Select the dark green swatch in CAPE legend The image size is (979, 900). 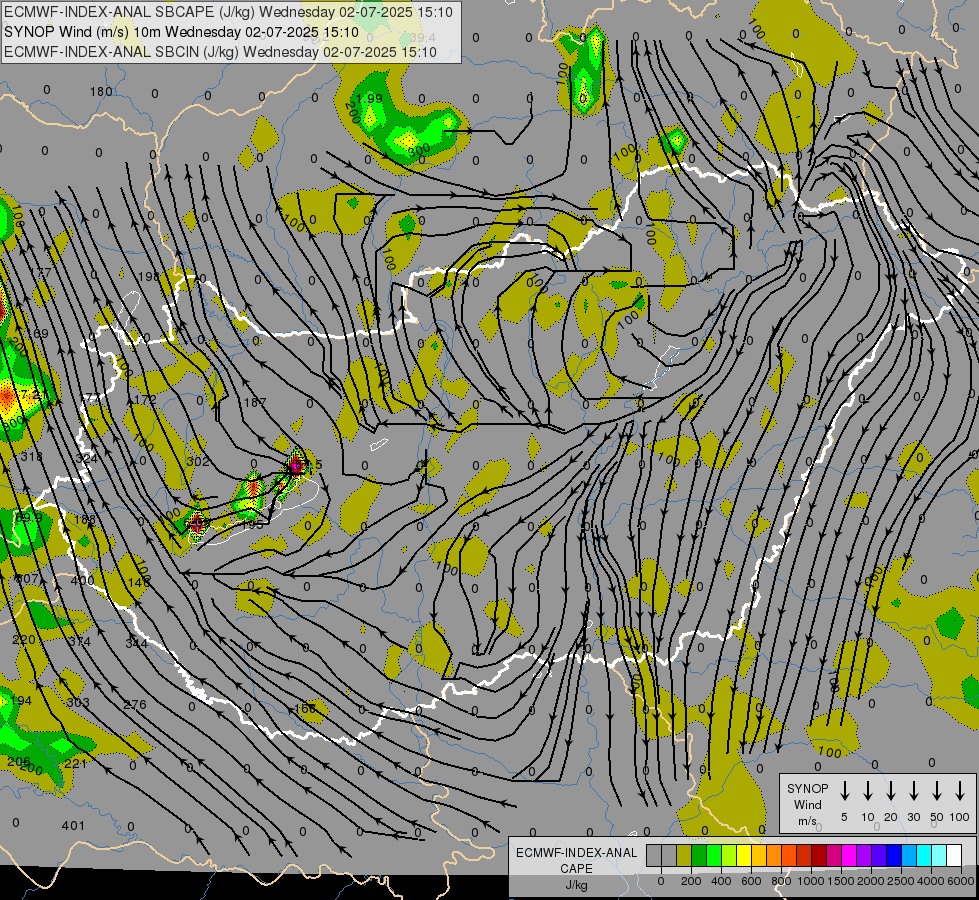point(699,856)
